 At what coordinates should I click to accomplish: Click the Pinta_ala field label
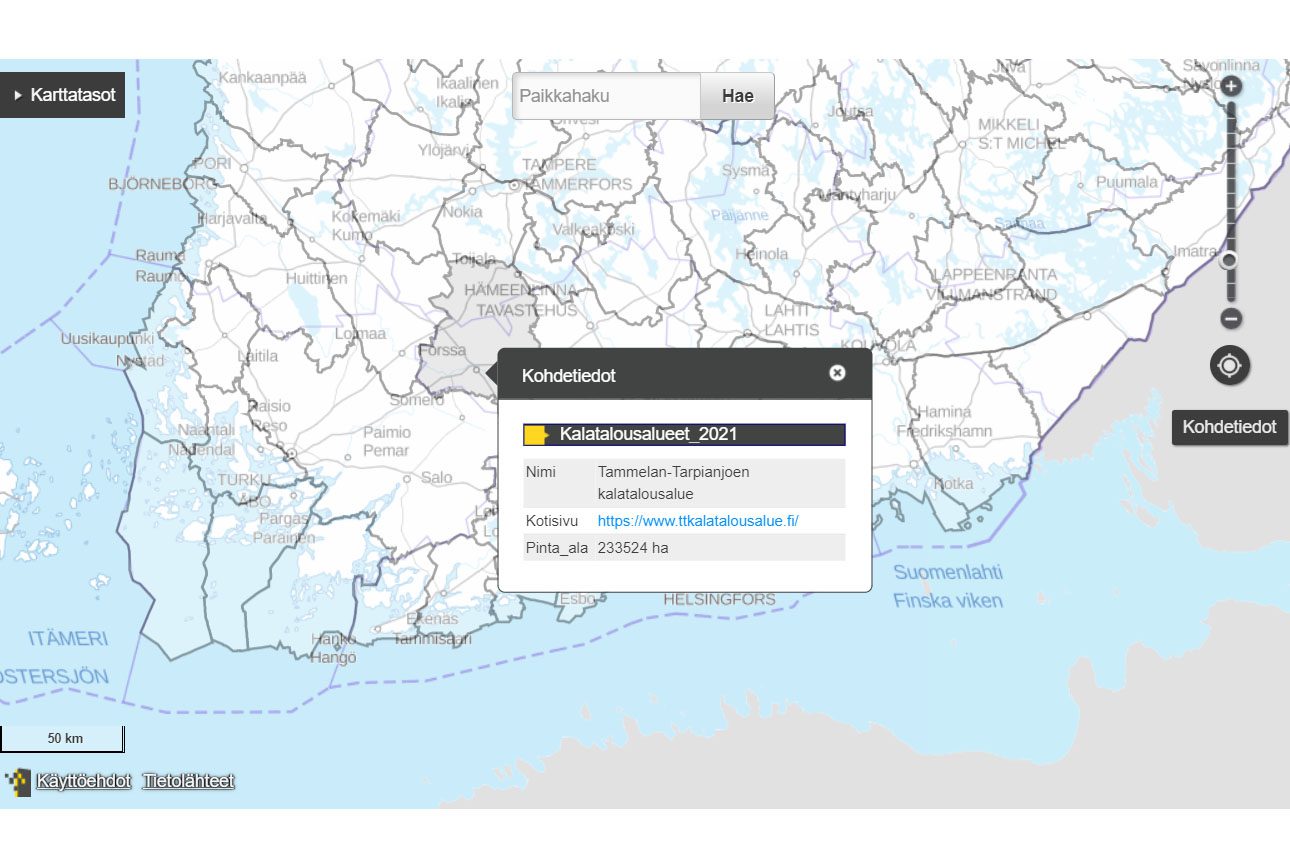point(557,548)
